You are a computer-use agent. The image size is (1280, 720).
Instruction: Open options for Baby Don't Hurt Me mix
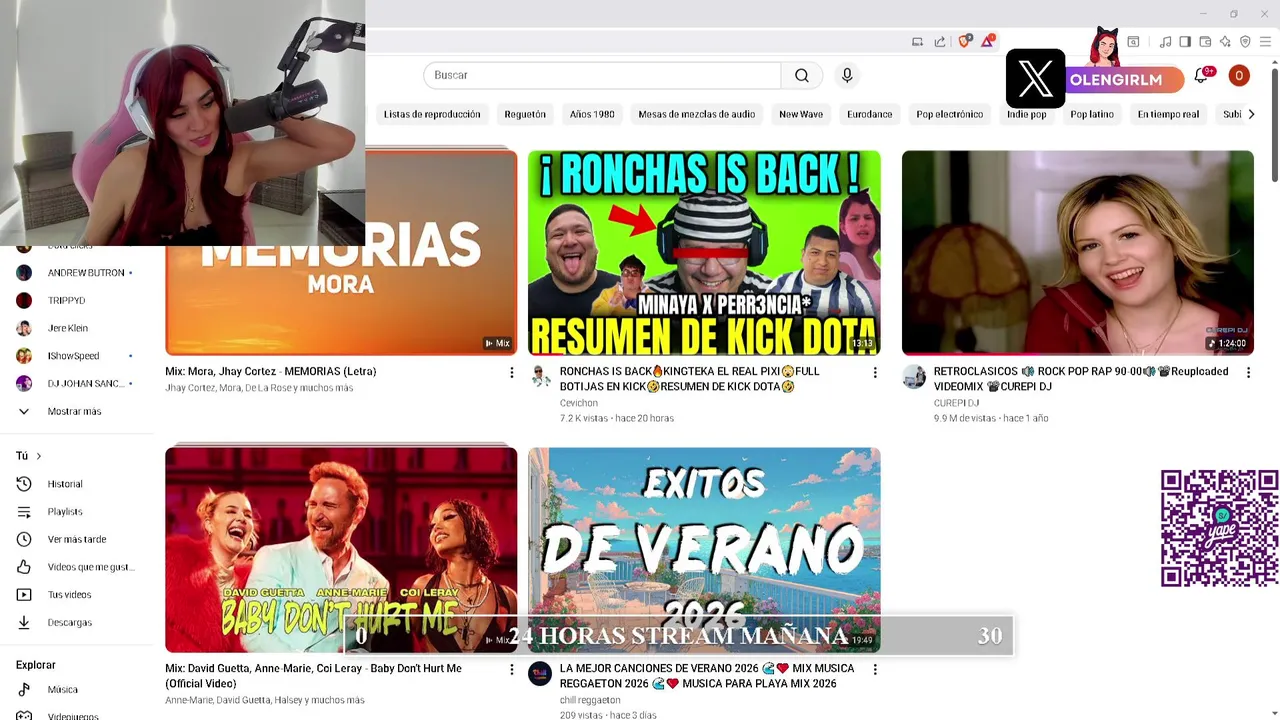[512, 669]
